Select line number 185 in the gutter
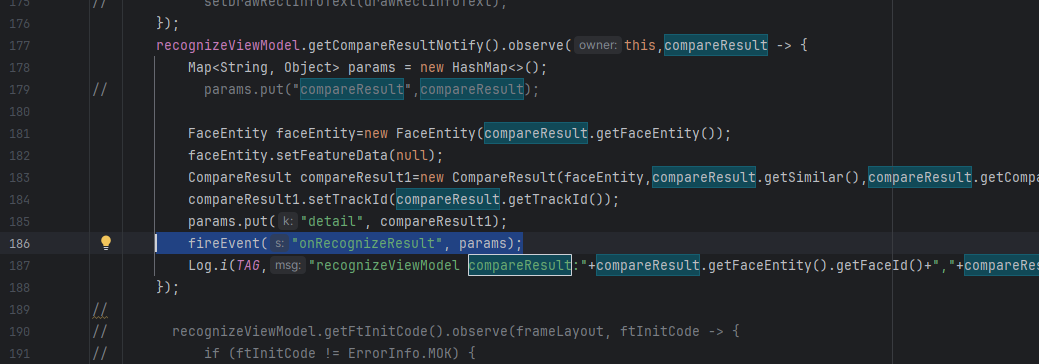Image resolution: width=1039 pixels, height=364 pixels. (x=21, y=221)
